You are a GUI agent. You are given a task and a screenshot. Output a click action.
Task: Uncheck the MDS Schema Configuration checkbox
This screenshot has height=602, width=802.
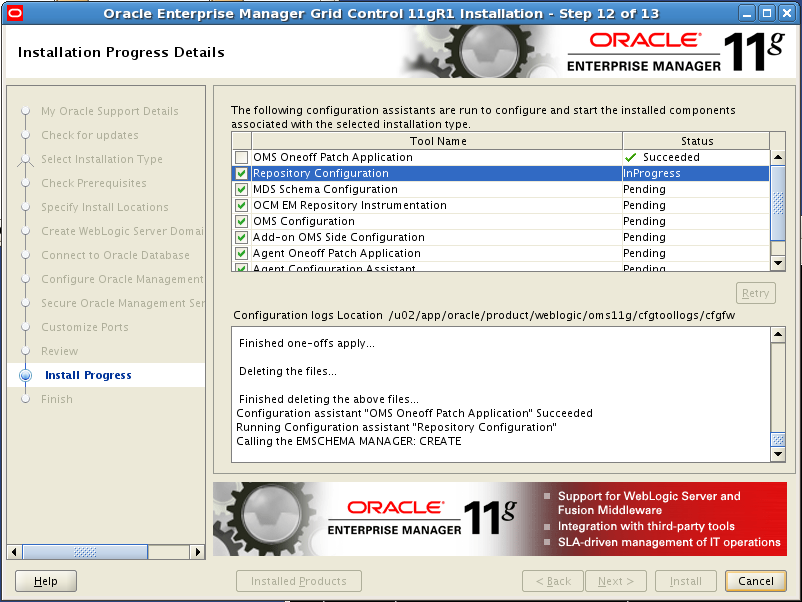241,189
